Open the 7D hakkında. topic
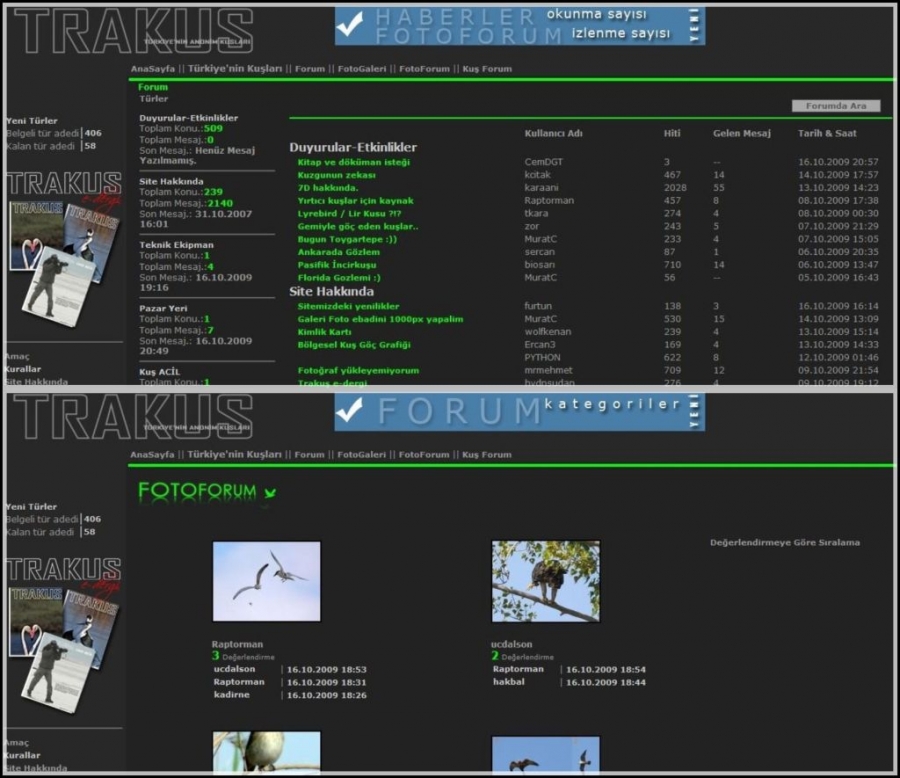 coord(327,188)
